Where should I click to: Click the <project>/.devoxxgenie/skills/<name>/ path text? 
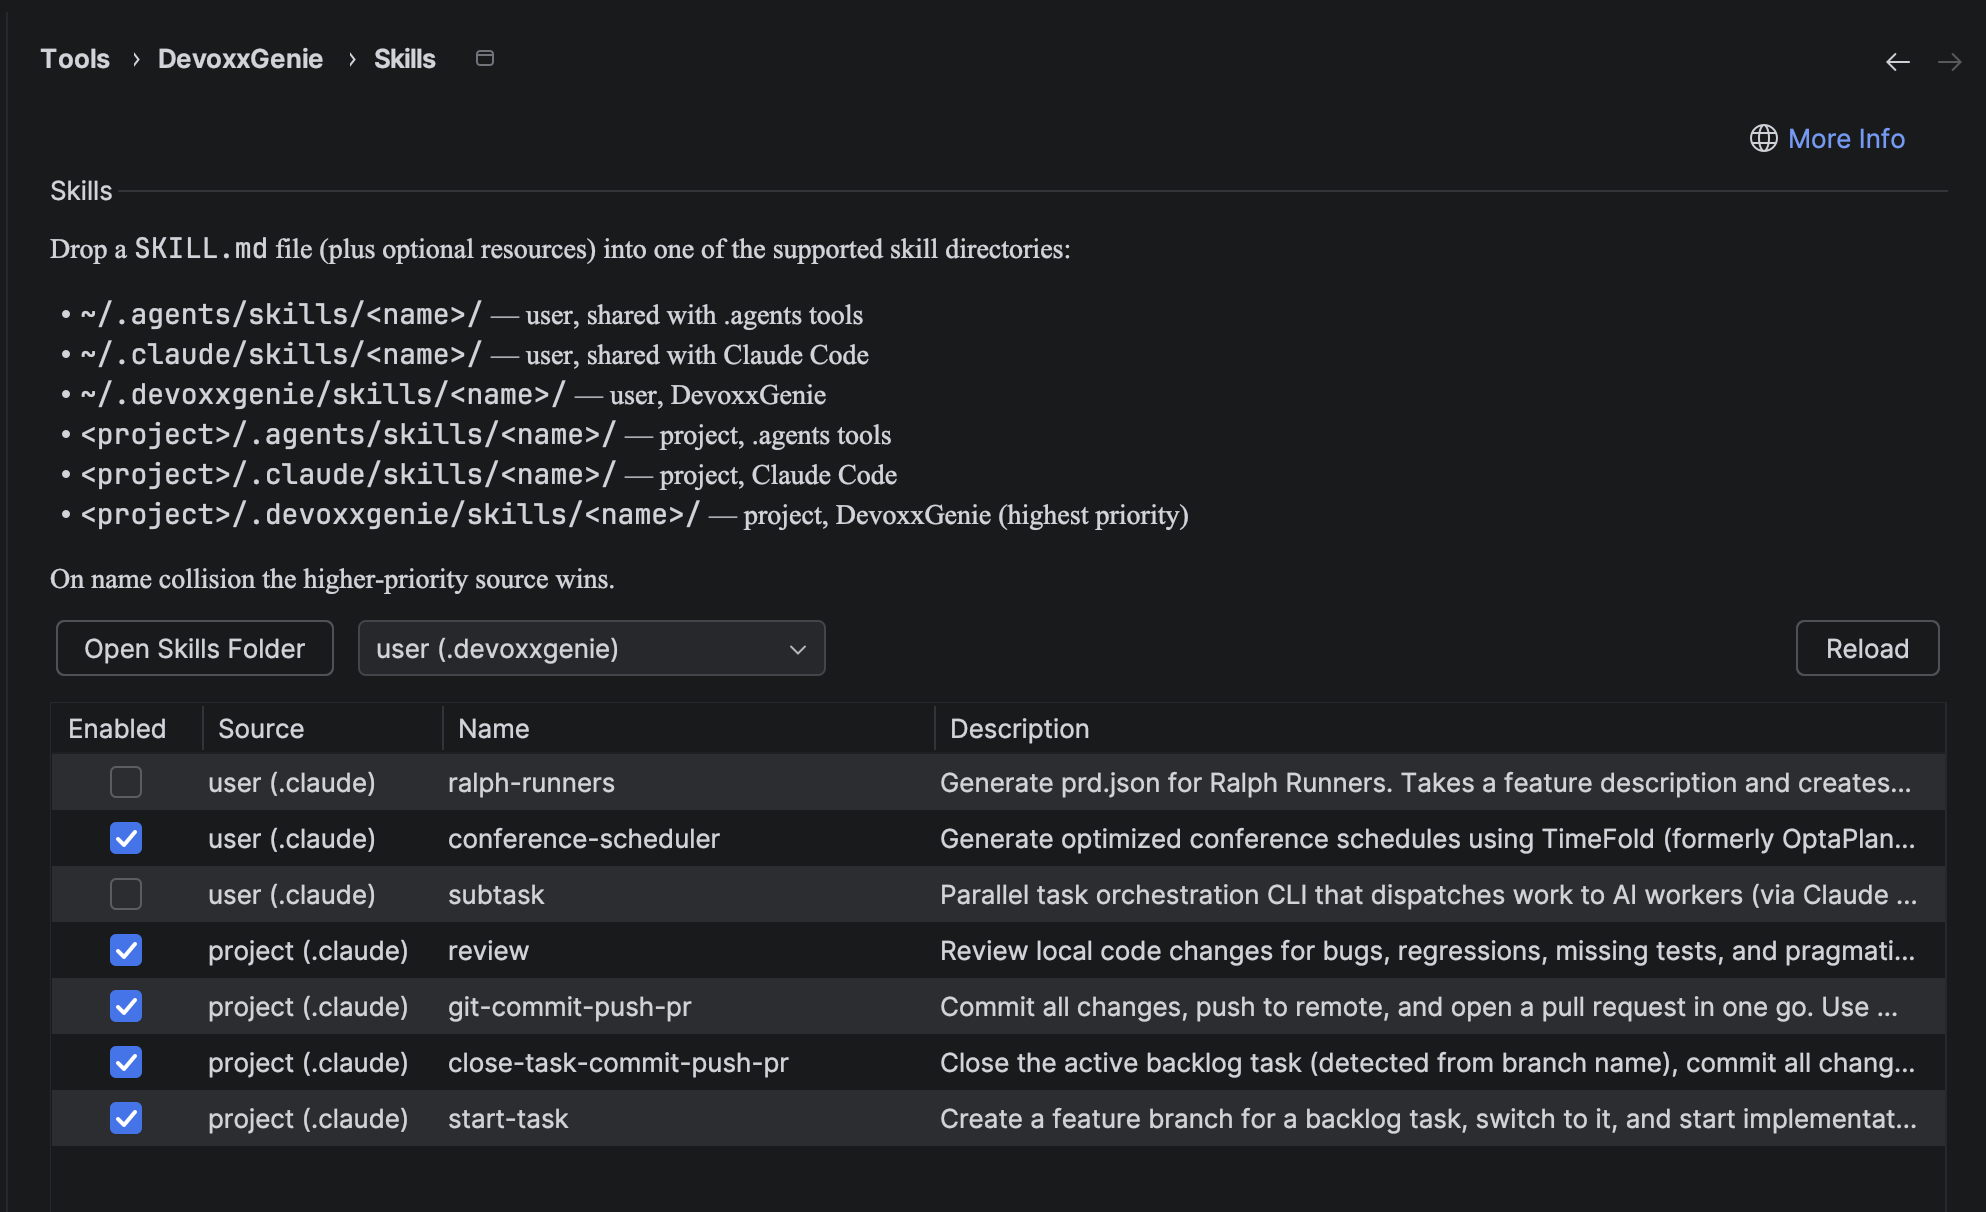[390, 514]
